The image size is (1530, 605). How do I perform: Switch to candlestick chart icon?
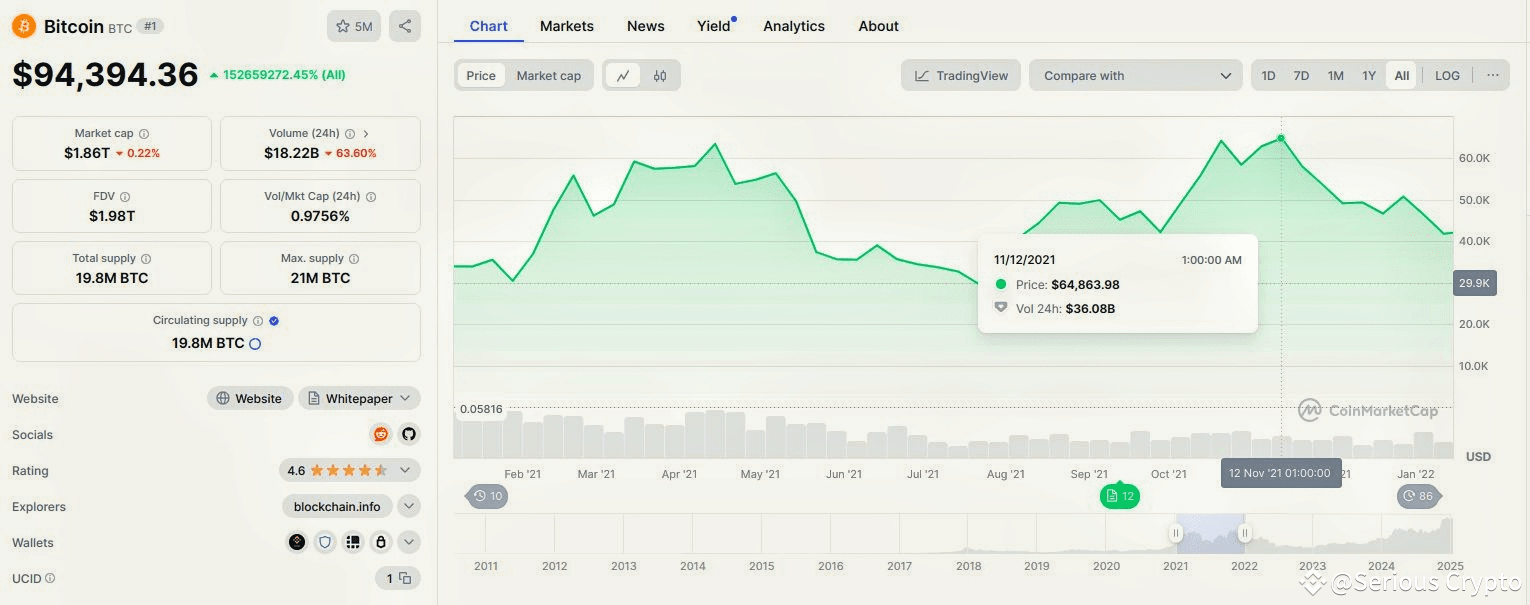click(x=660, y=76)
